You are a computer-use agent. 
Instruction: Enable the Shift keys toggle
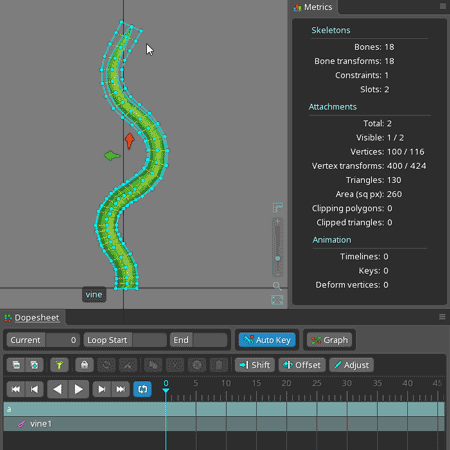[x=255, y=365]
